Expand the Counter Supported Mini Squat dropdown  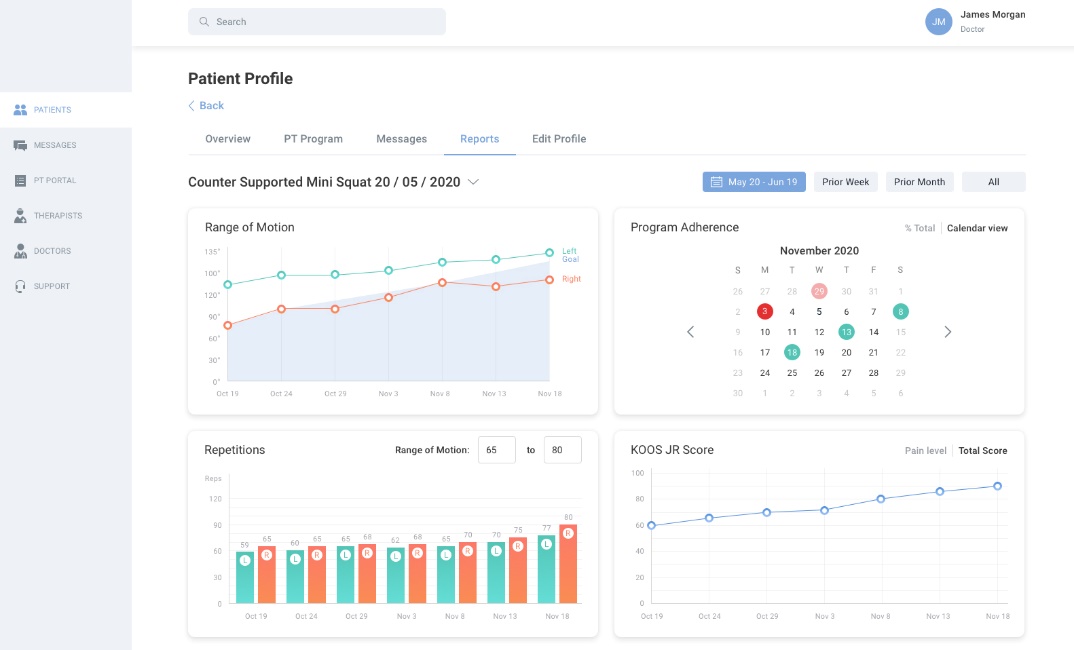474,182
